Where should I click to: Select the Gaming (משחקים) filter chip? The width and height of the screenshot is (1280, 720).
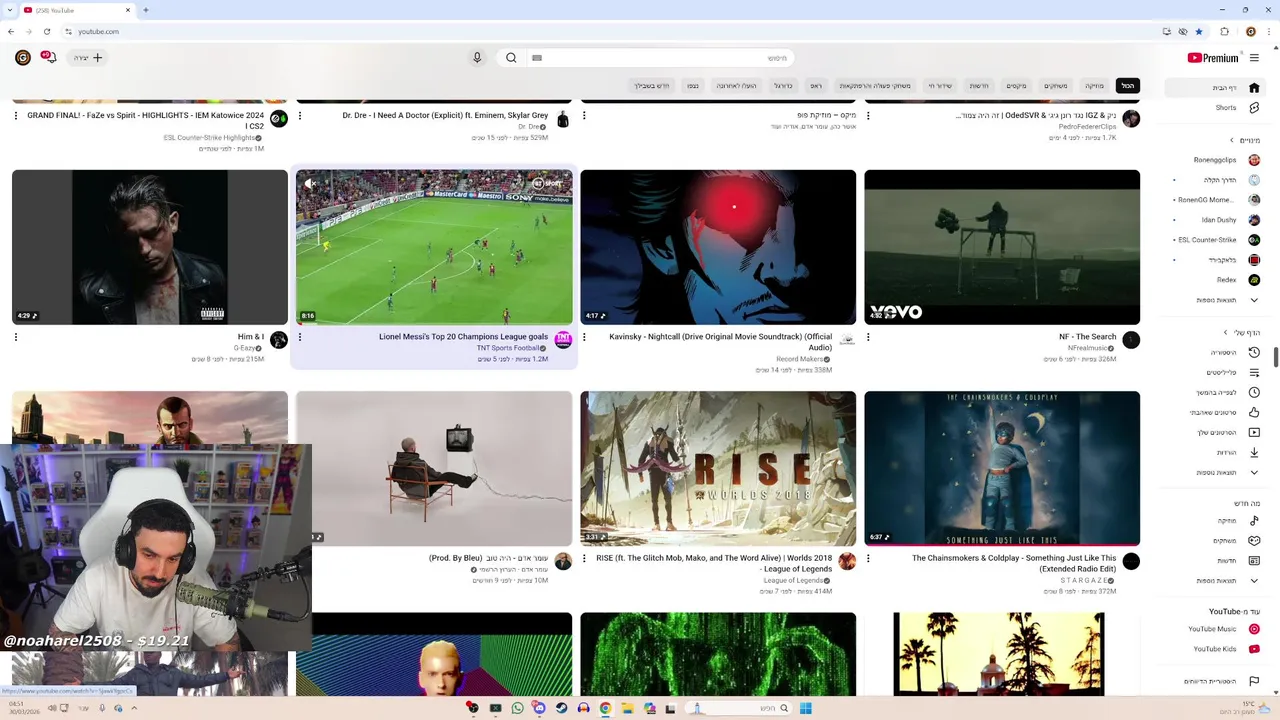[1056, 86]
